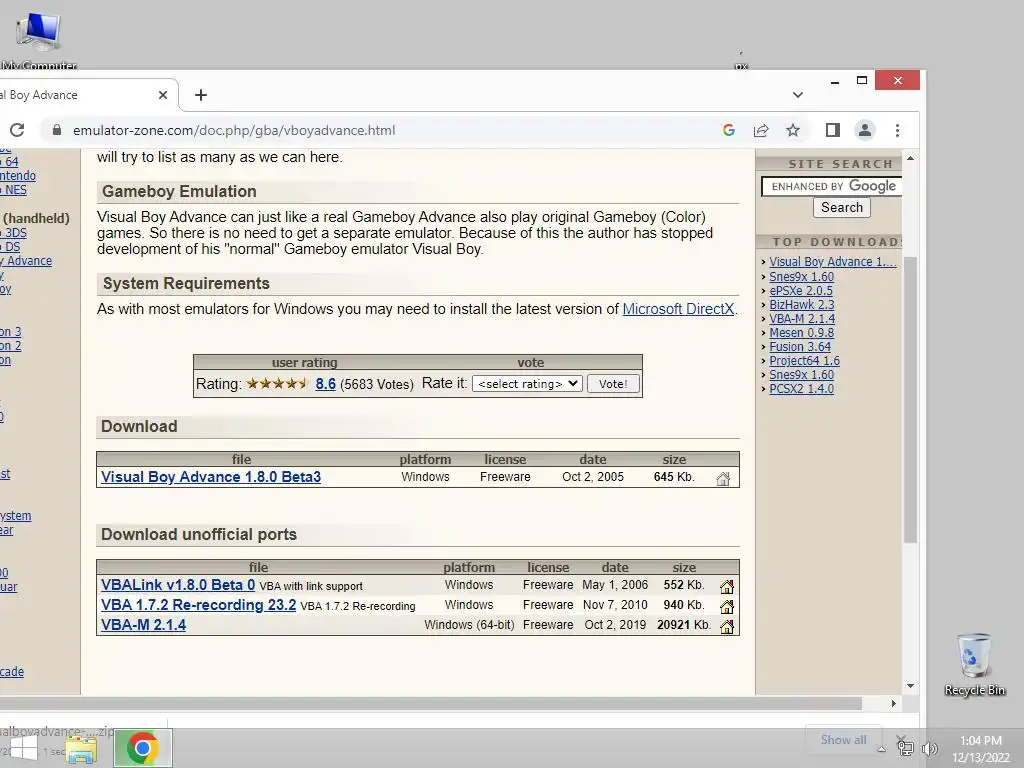Open Chrome's three-dot menu

pyautogui.click(x=897, y=130)
